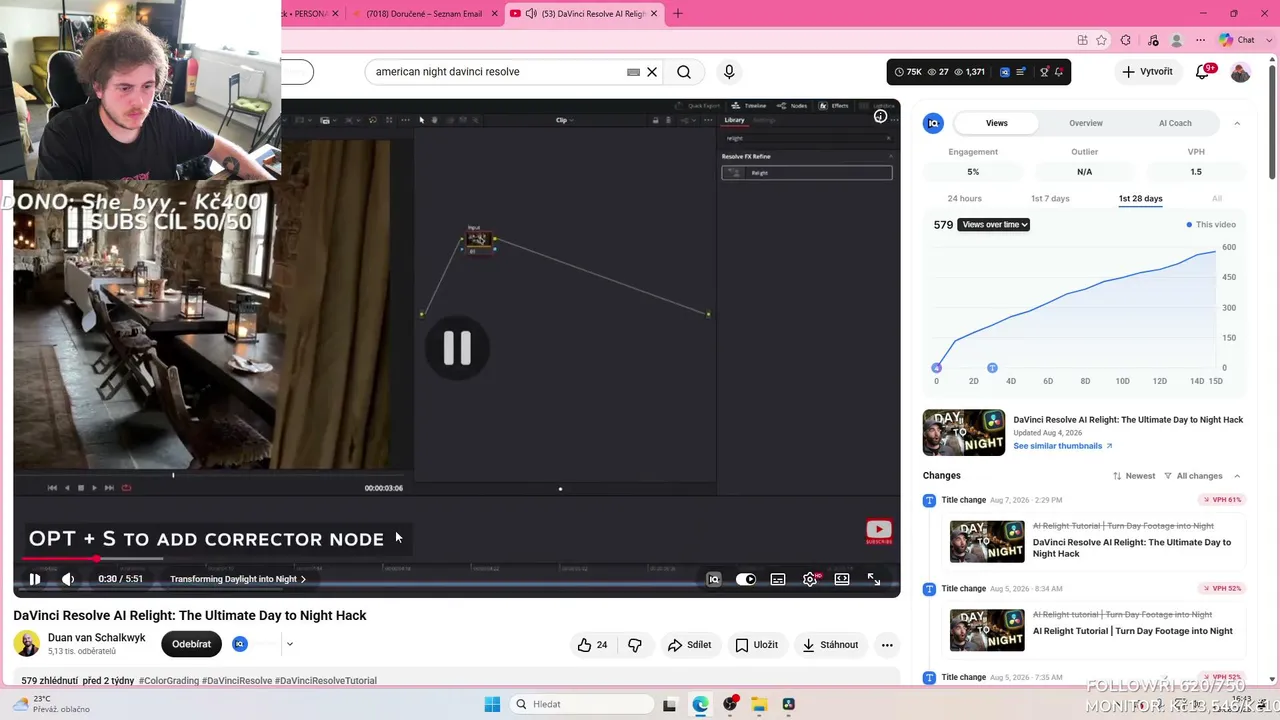Open a new browser tab

click(x=678, y=14)
